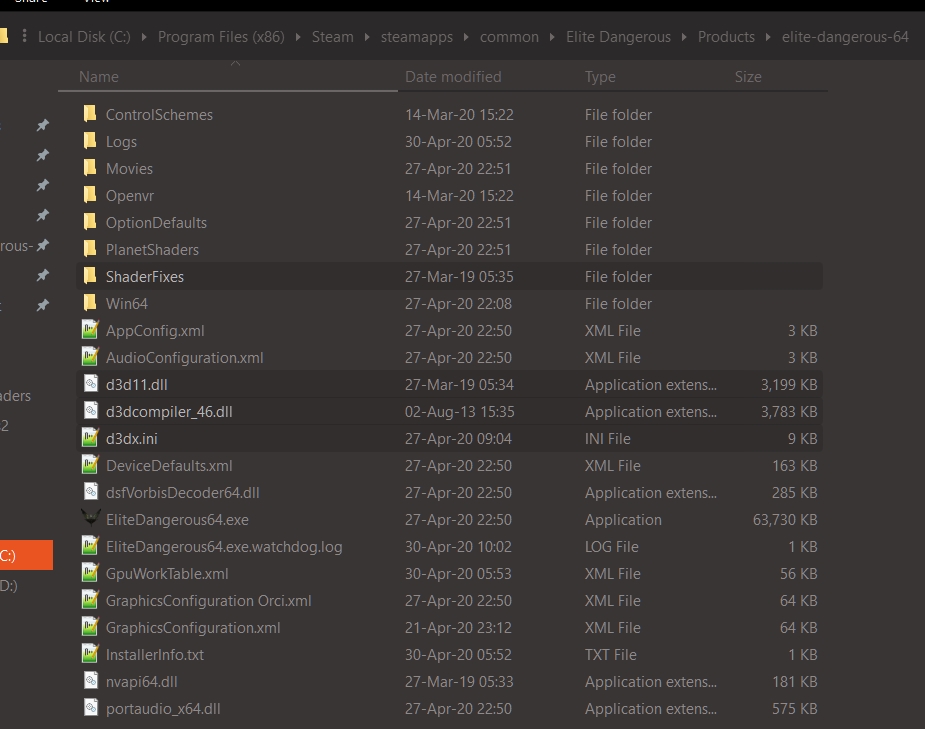Navigate to Elite Dangerous breadcrumb folder
This screenshot has height=729, width=925.
(618, 37)
